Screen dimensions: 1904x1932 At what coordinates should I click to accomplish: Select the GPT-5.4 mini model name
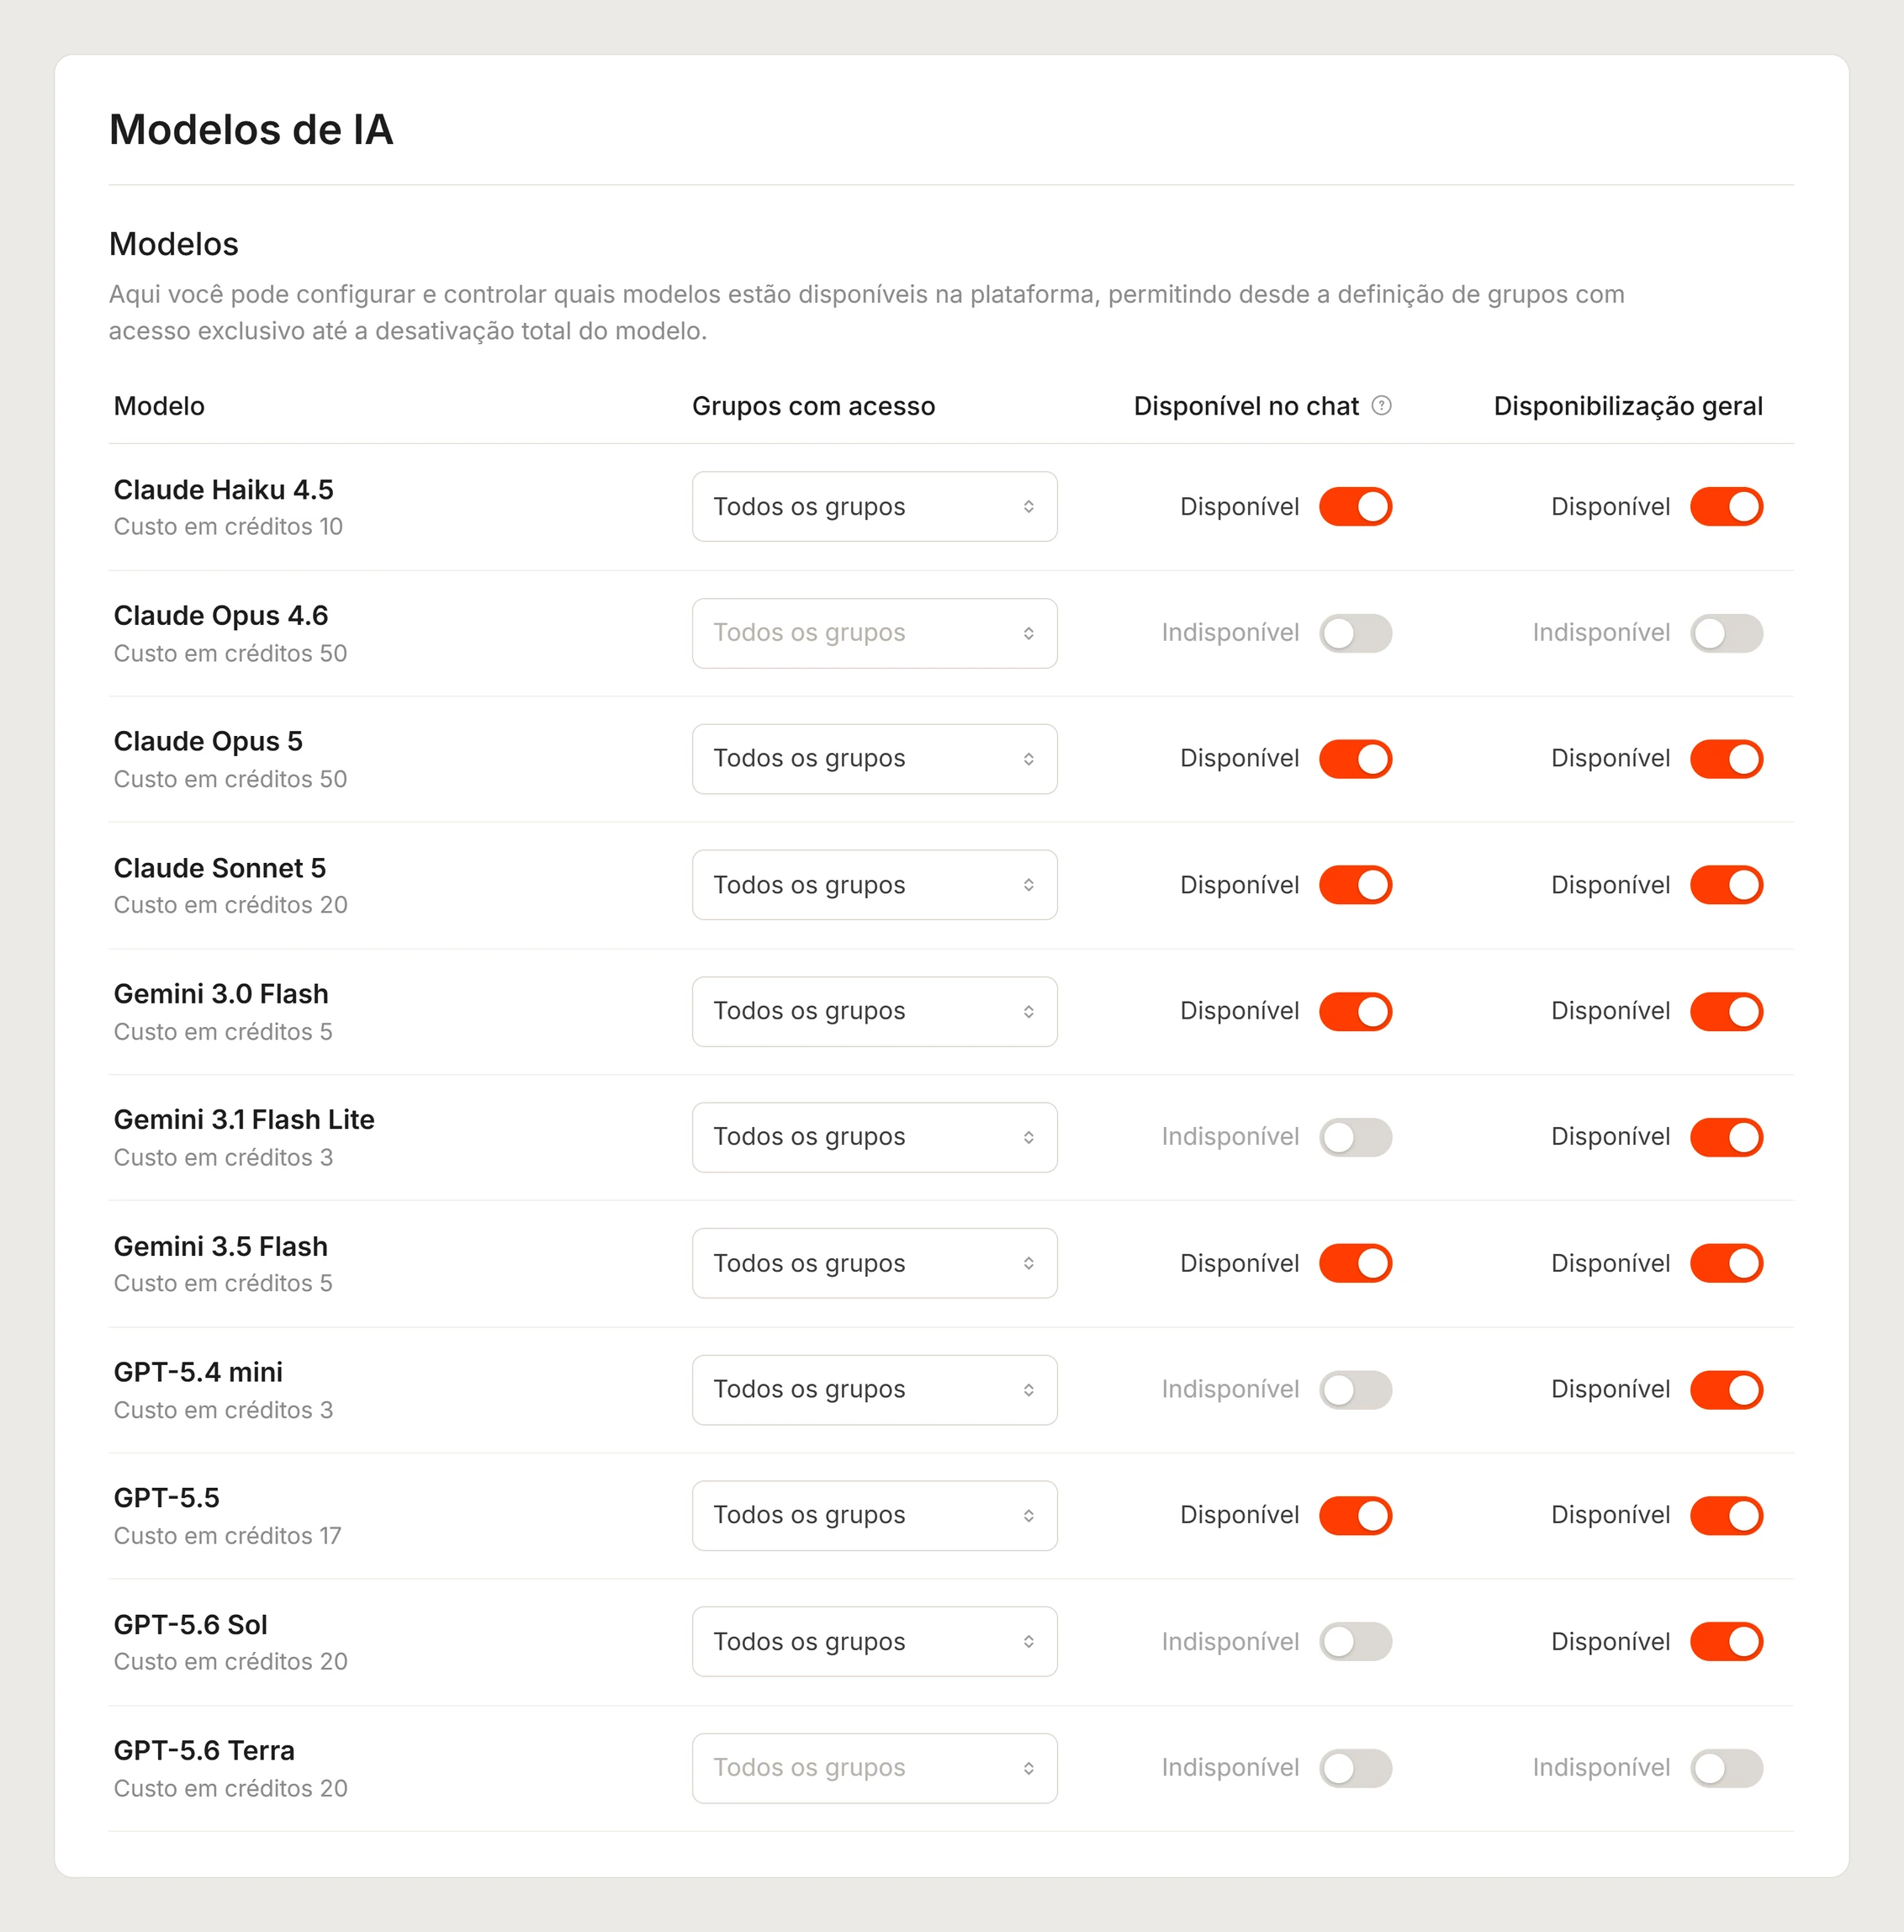point(198,1372)
